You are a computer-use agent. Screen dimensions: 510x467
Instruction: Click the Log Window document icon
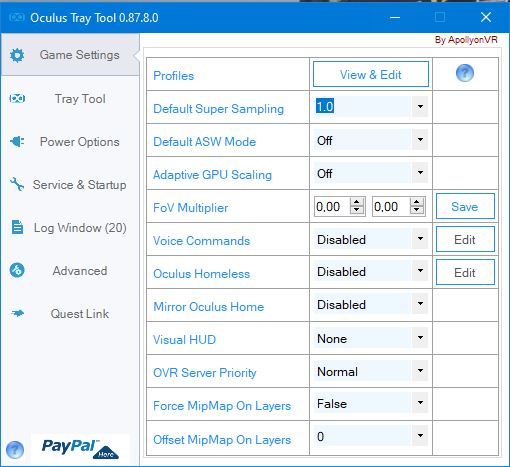pos(17,227)
